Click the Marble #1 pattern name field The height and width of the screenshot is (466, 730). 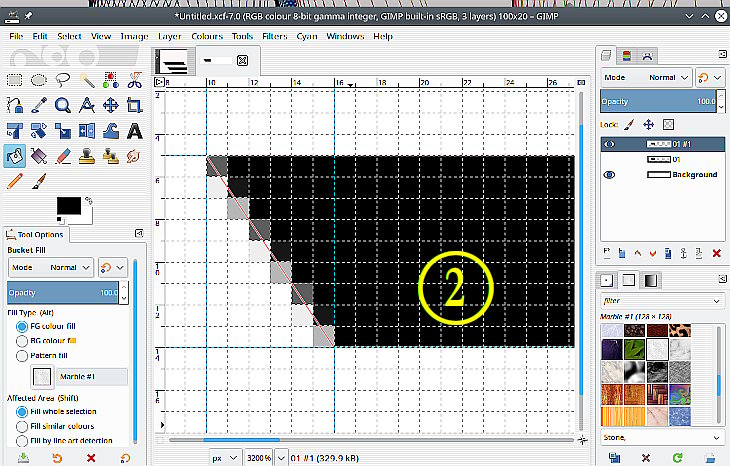pos(92,377)
